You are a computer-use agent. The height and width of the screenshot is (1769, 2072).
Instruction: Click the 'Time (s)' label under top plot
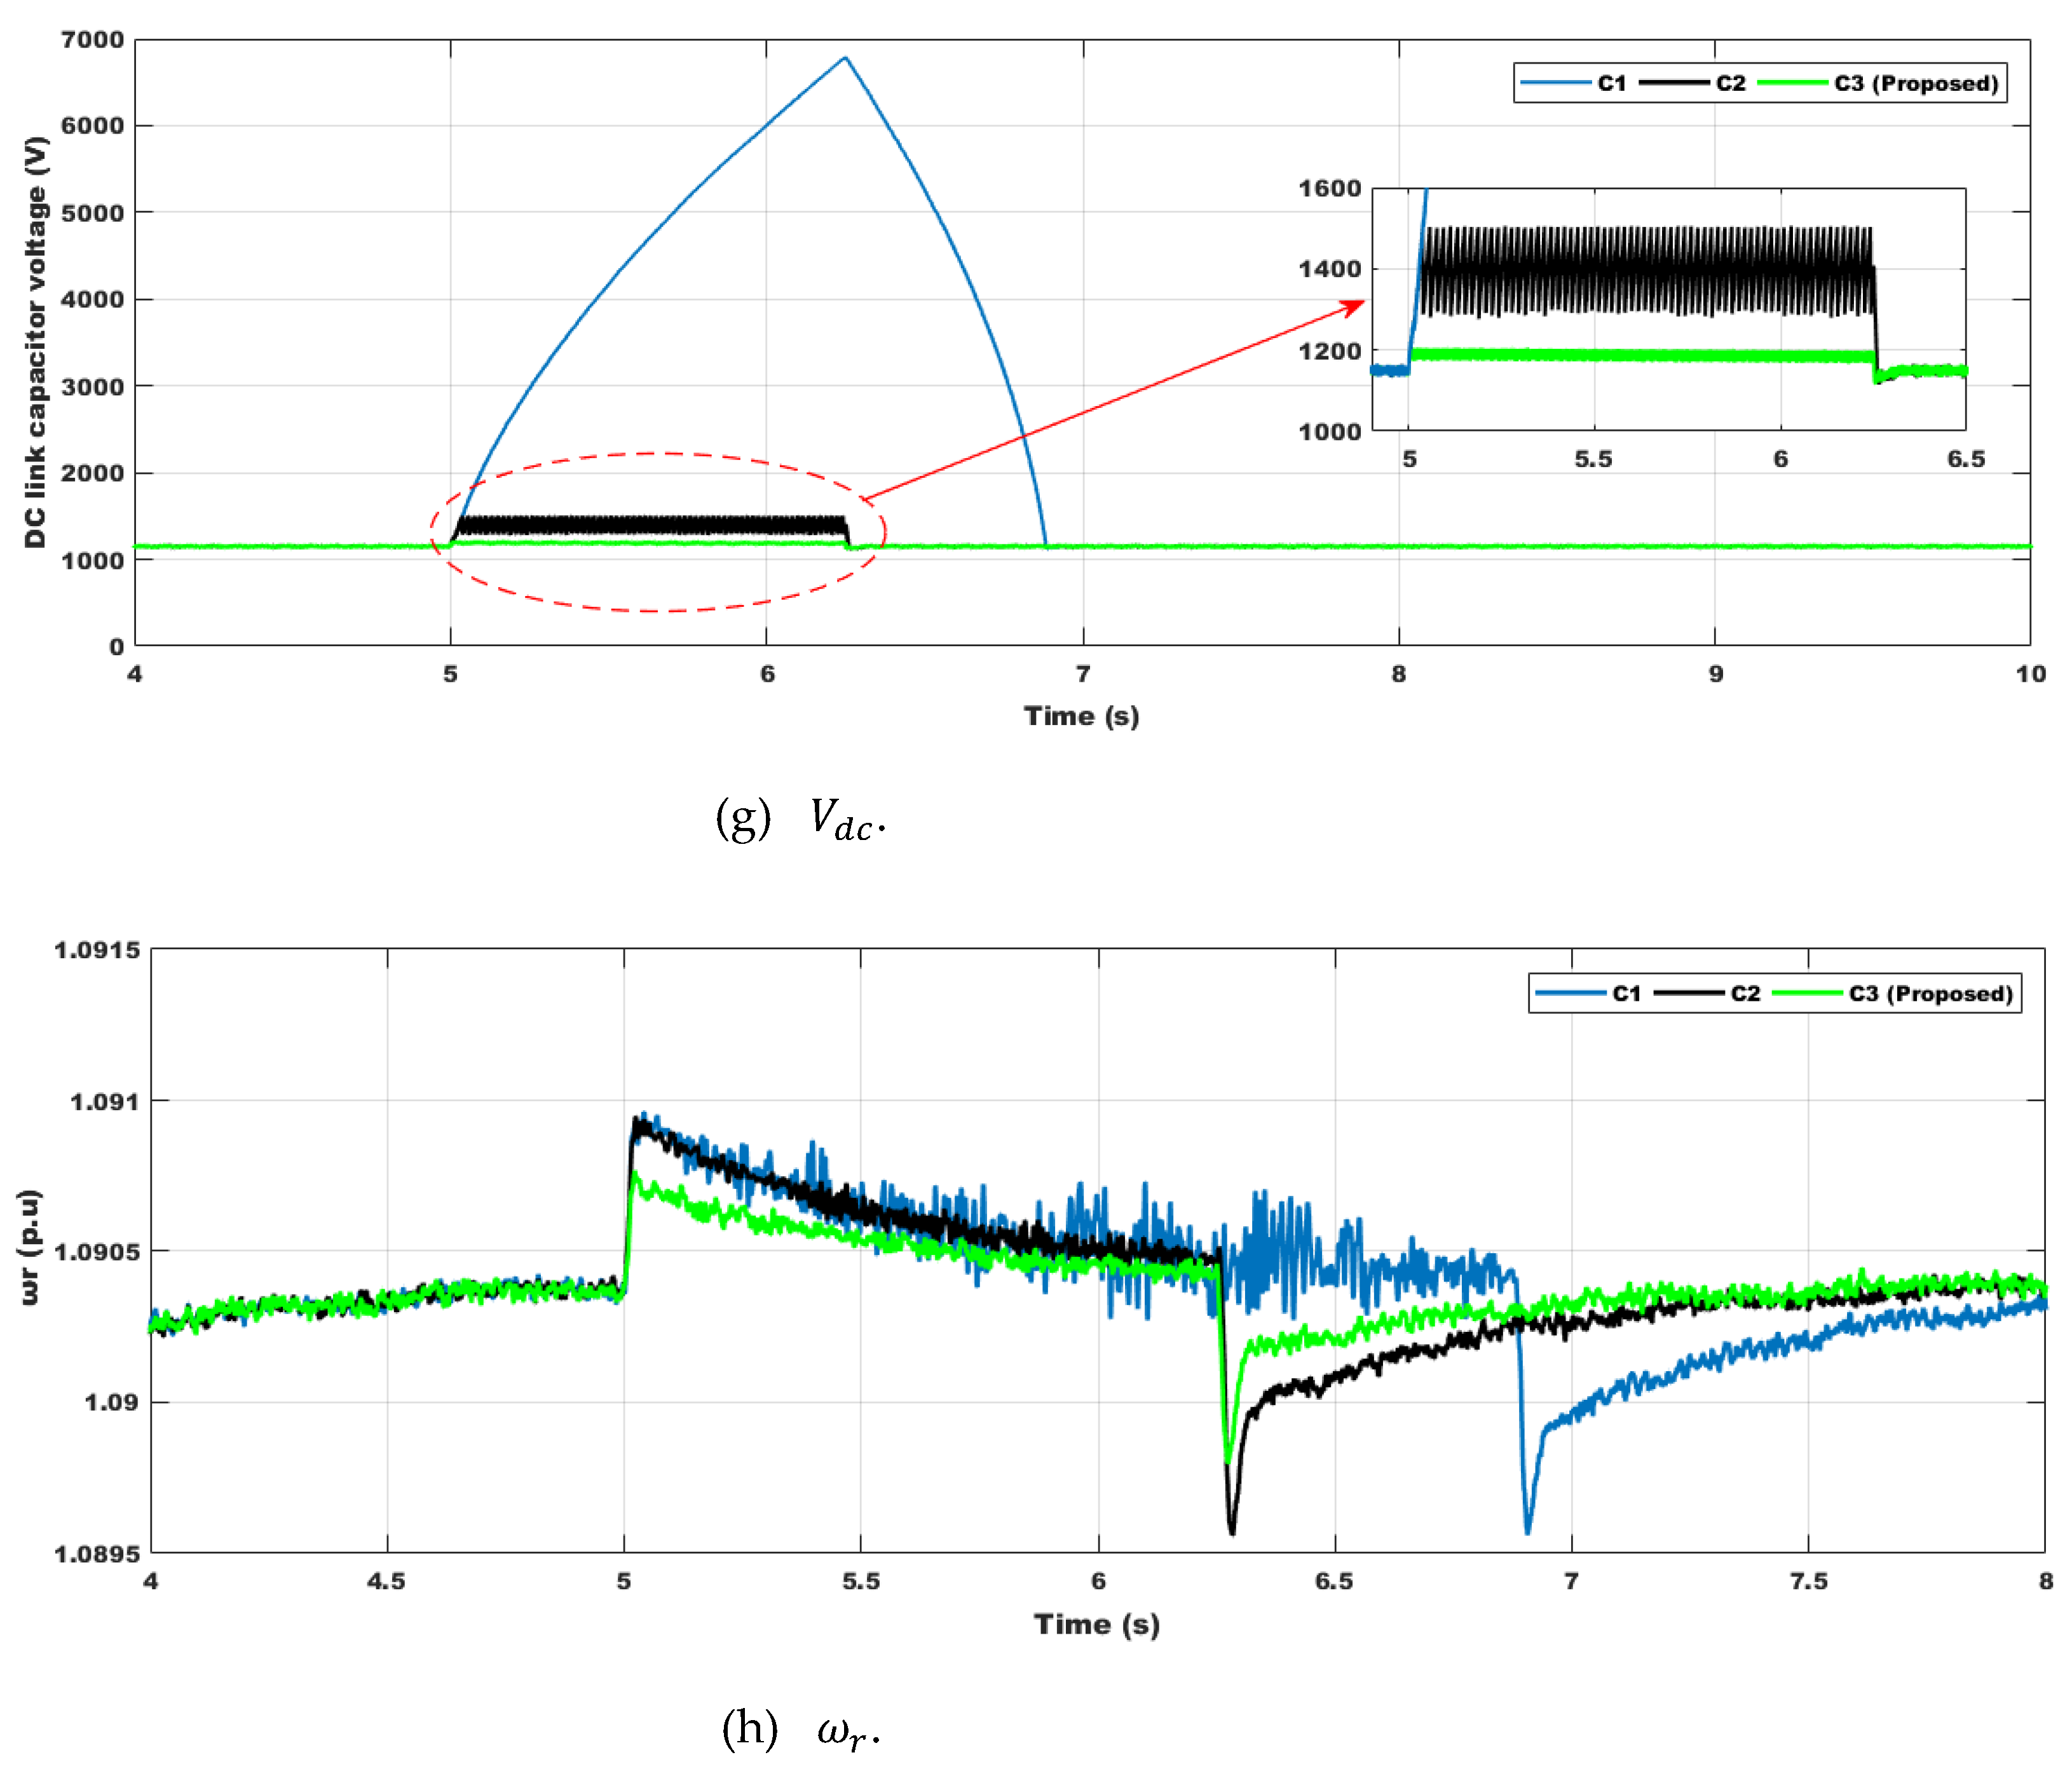1081,716
